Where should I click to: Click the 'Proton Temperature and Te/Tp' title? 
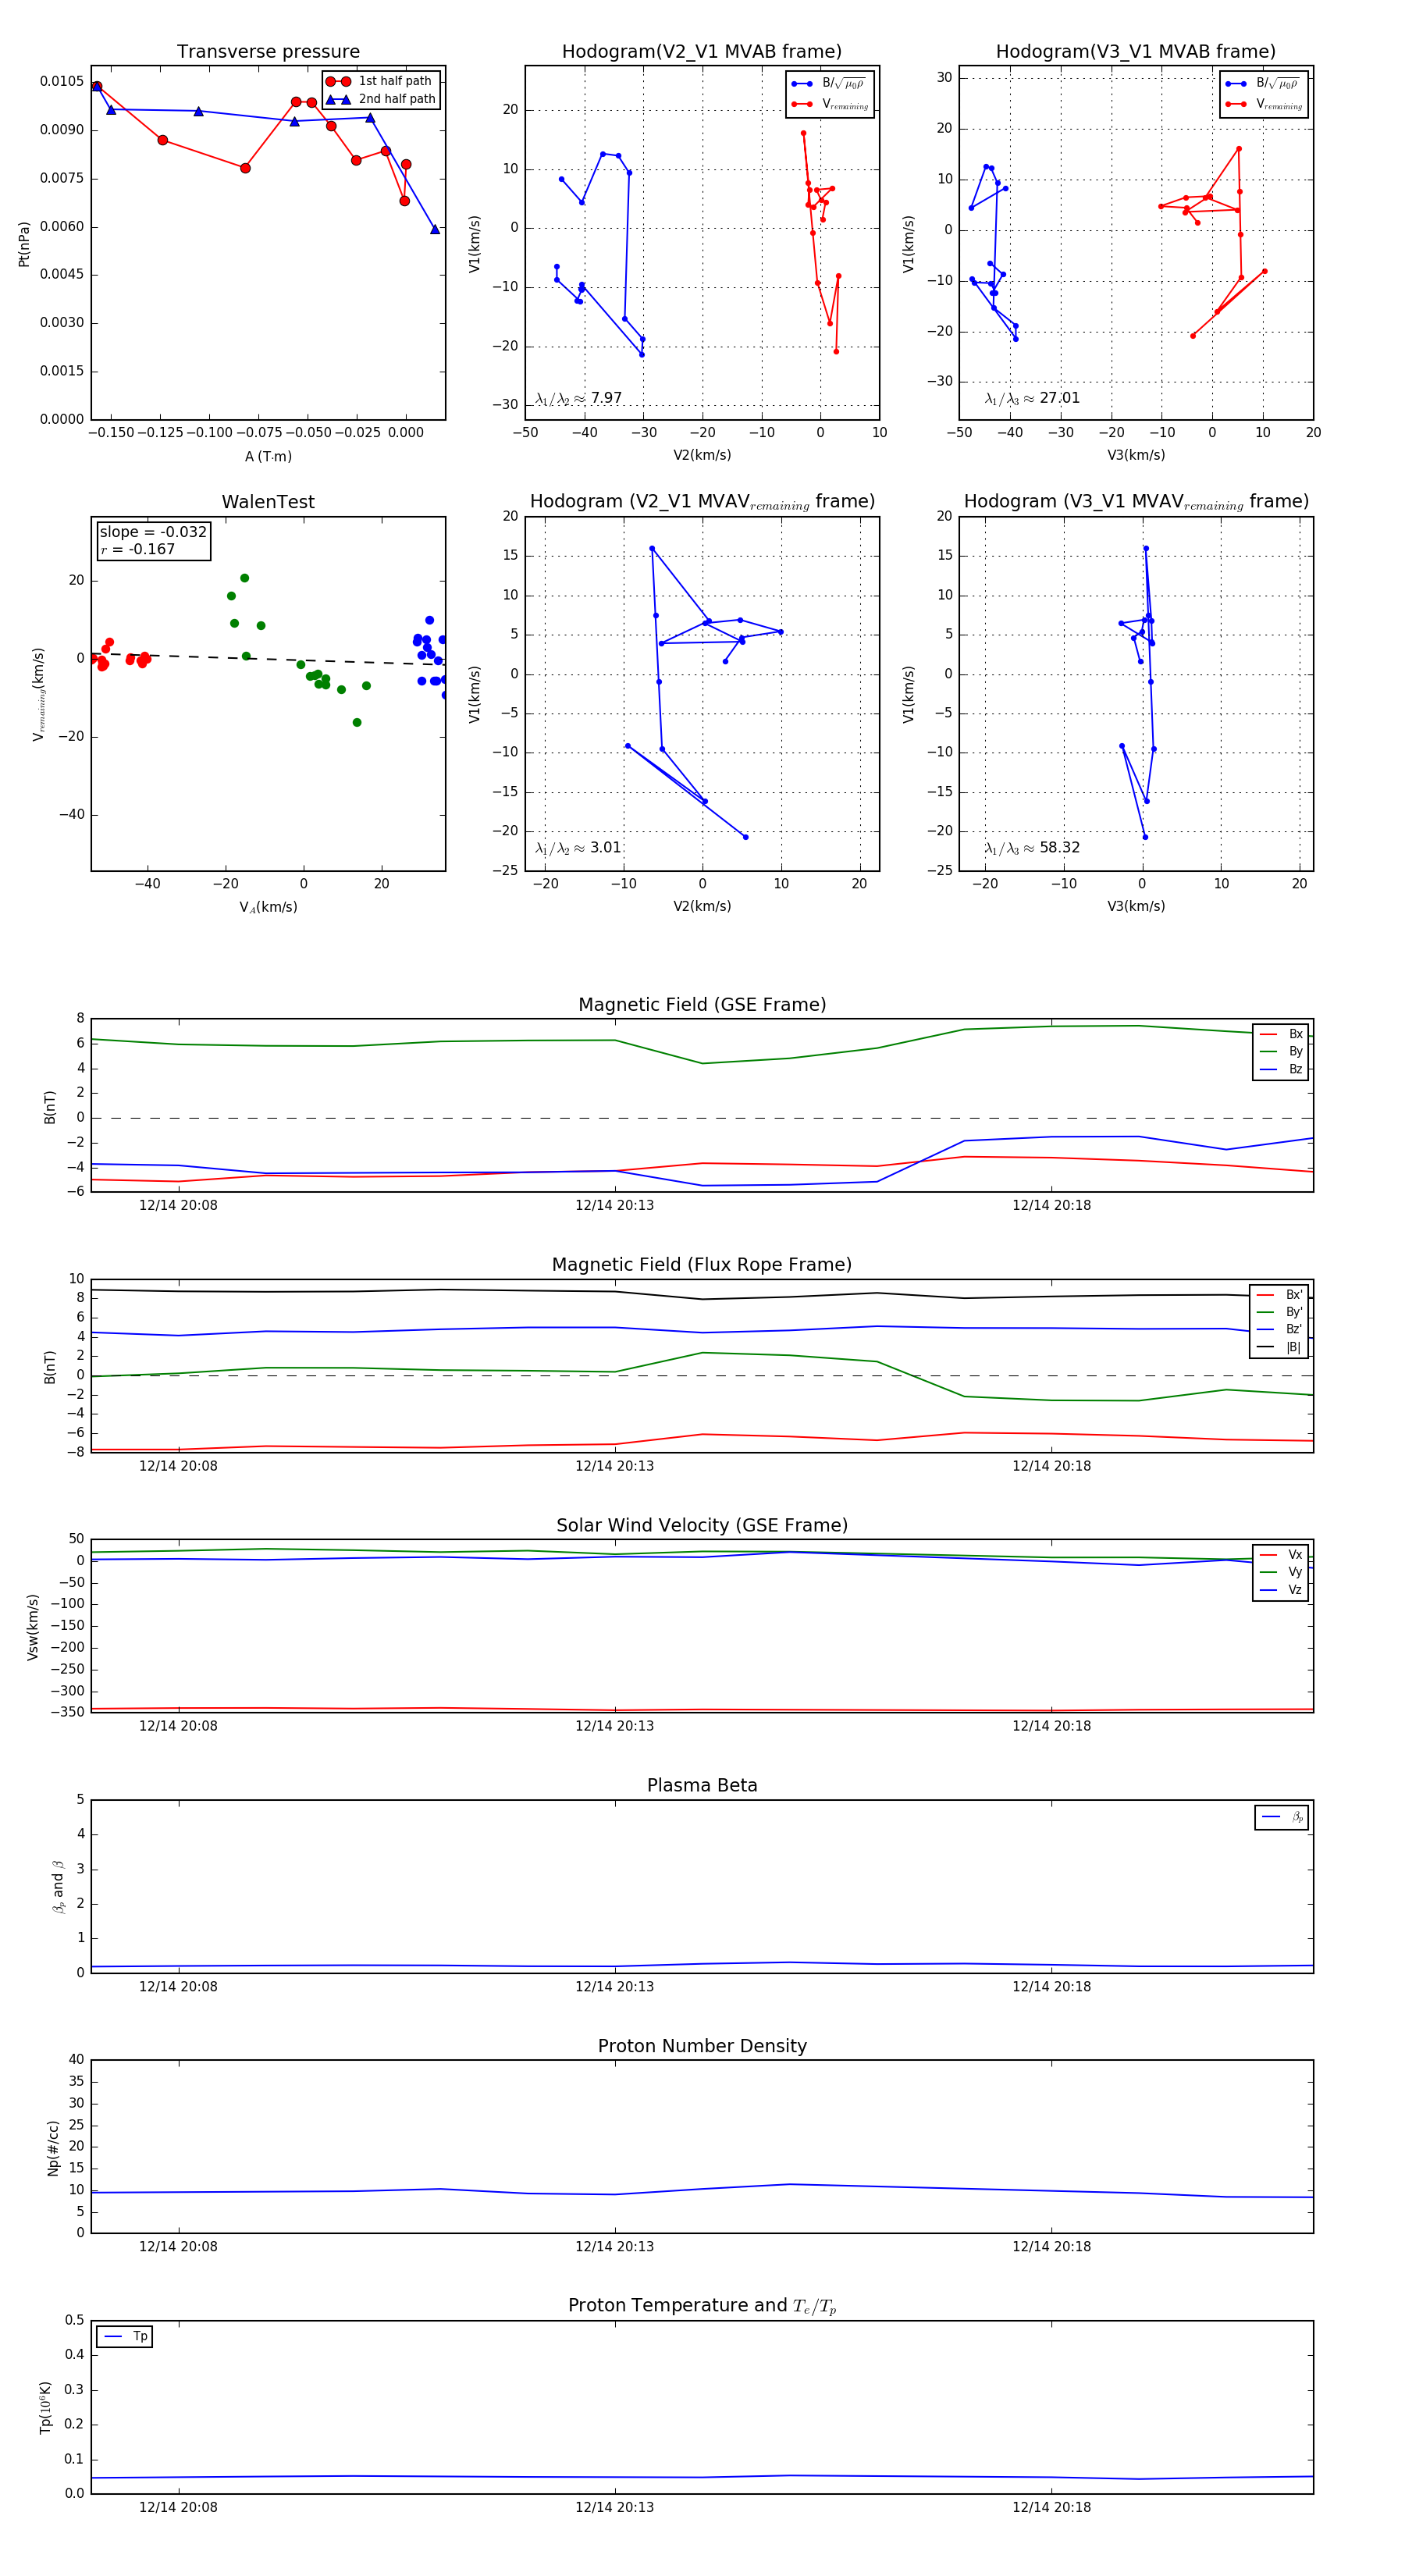[x=702, y=2306]
